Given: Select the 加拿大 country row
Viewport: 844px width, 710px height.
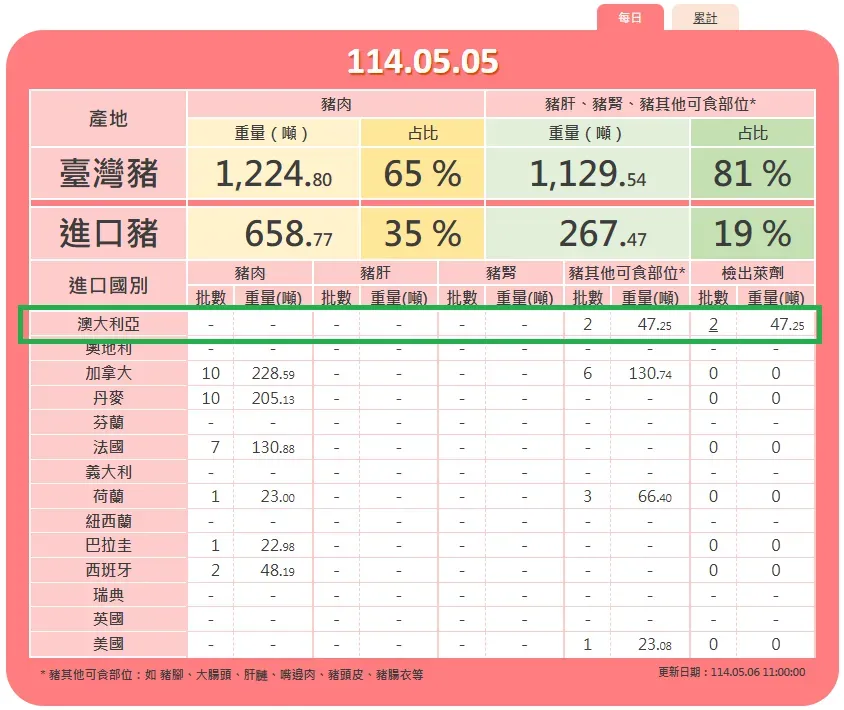Looking at the screenshot, I should [422, 373].
